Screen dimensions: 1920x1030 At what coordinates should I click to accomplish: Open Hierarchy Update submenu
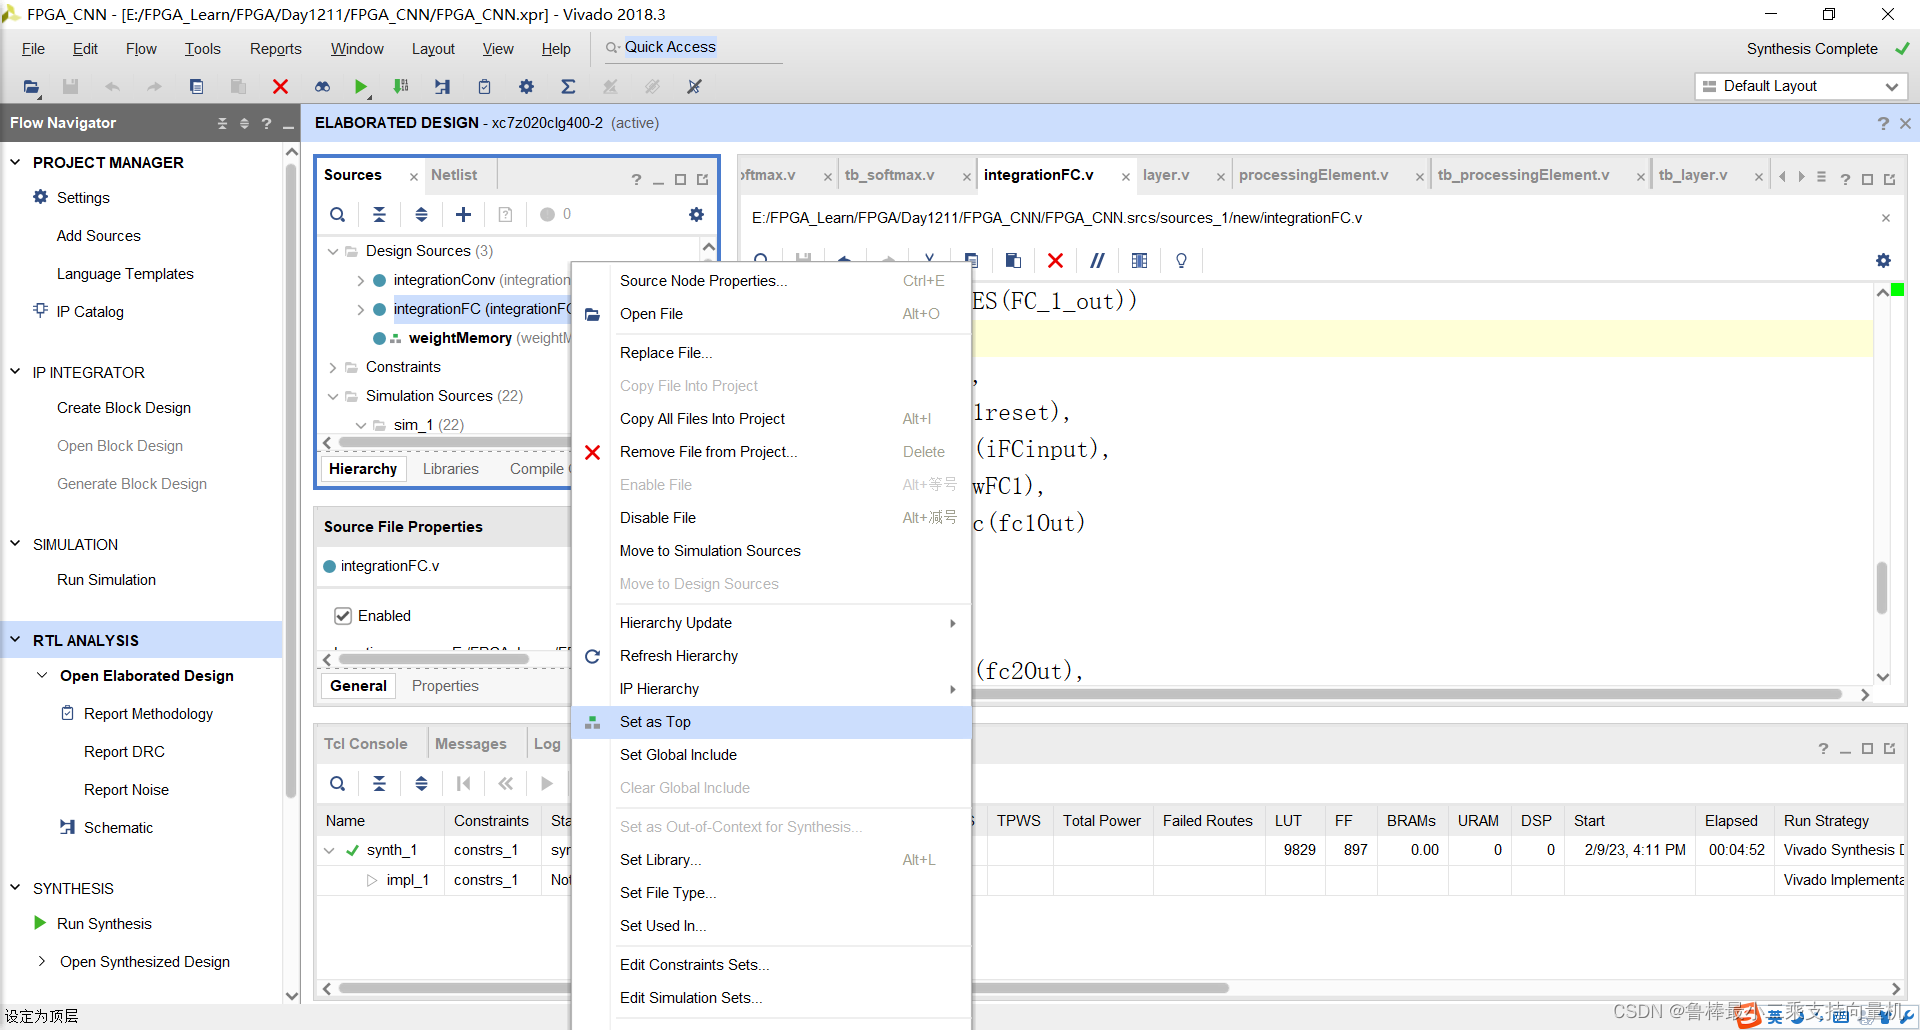tap(771, 623)
